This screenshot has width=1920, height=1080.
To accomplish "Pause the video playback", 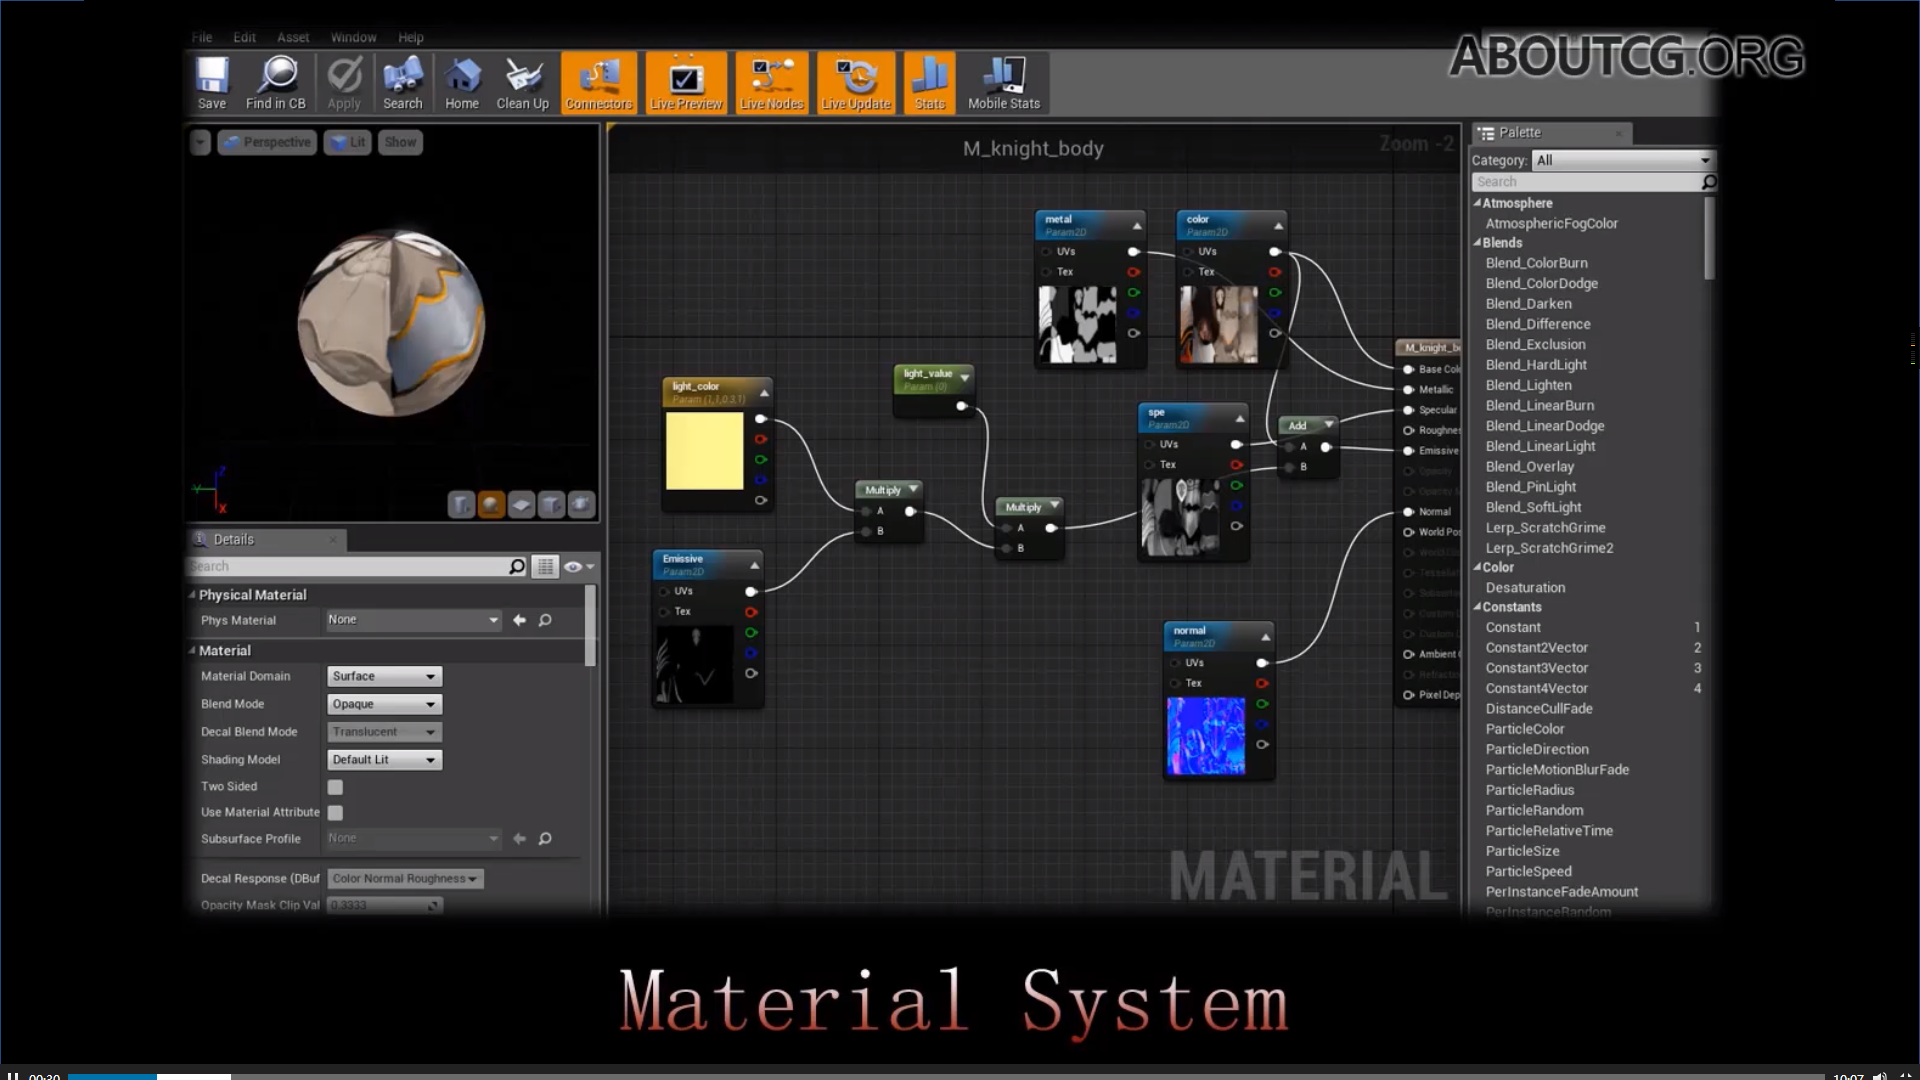I will [x=13, y=1076].
